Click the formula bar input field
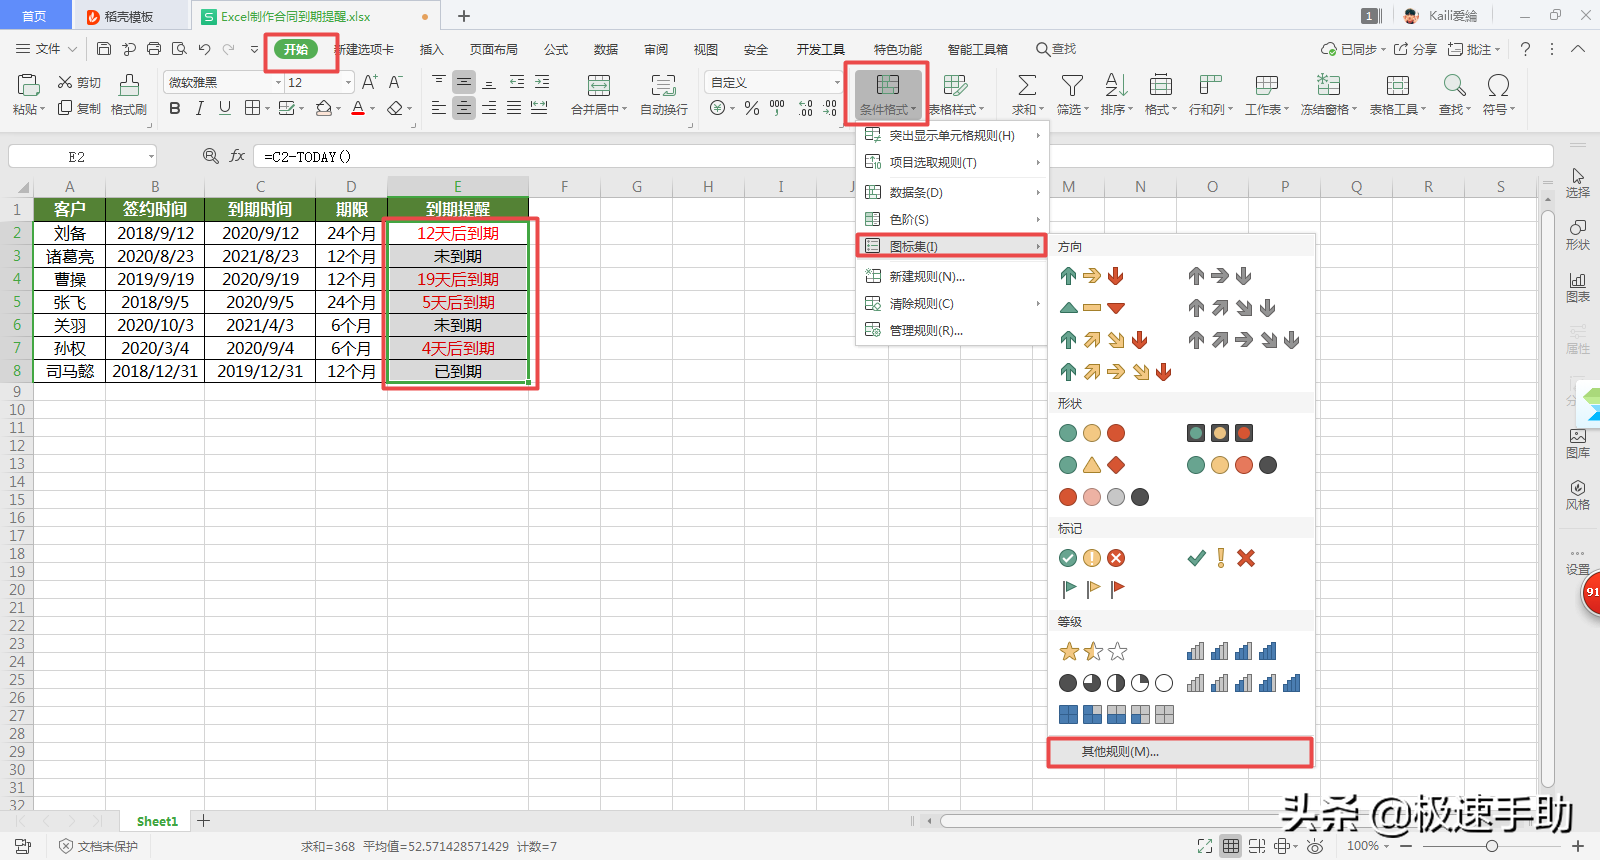The image size is (1600, 860). (x=902, y=156)
